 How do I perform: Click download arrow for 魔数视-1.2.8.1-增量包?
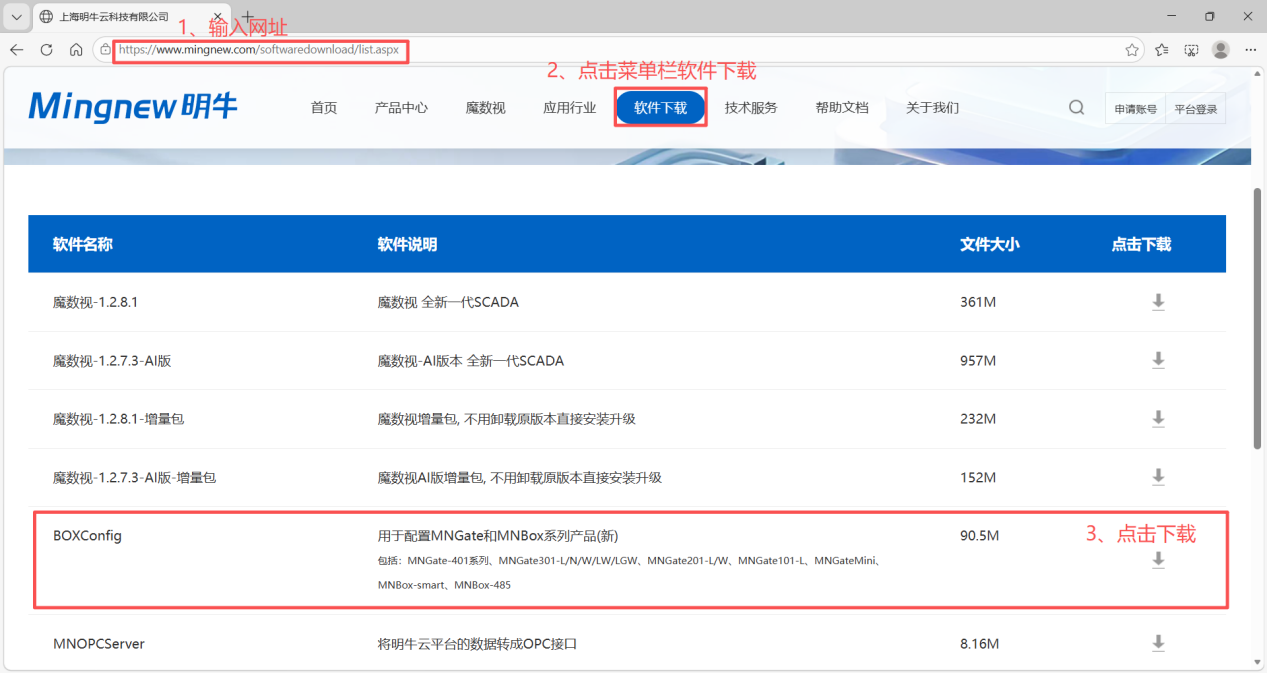(x=1158, y=418)
